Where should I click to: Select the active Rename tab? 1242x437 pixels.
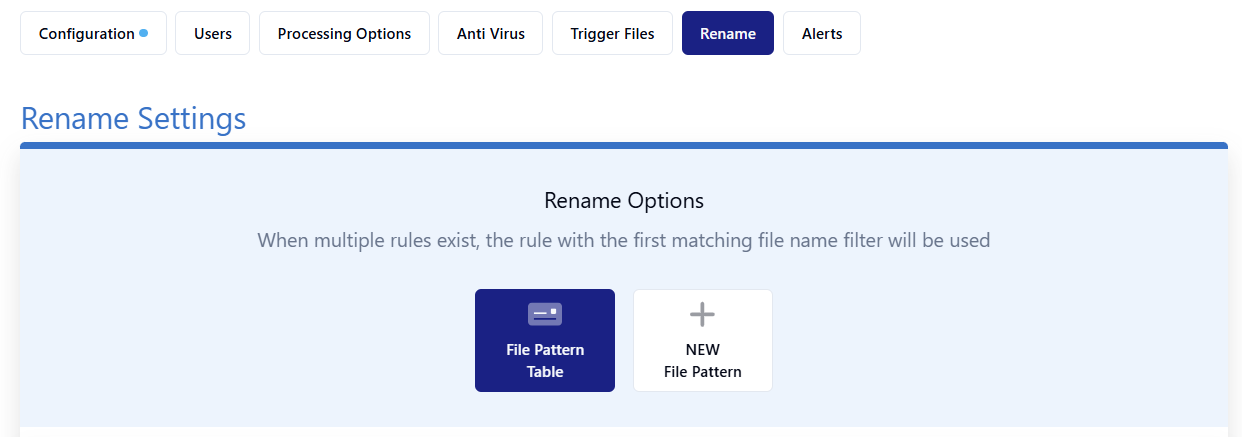tap(727, 34)
